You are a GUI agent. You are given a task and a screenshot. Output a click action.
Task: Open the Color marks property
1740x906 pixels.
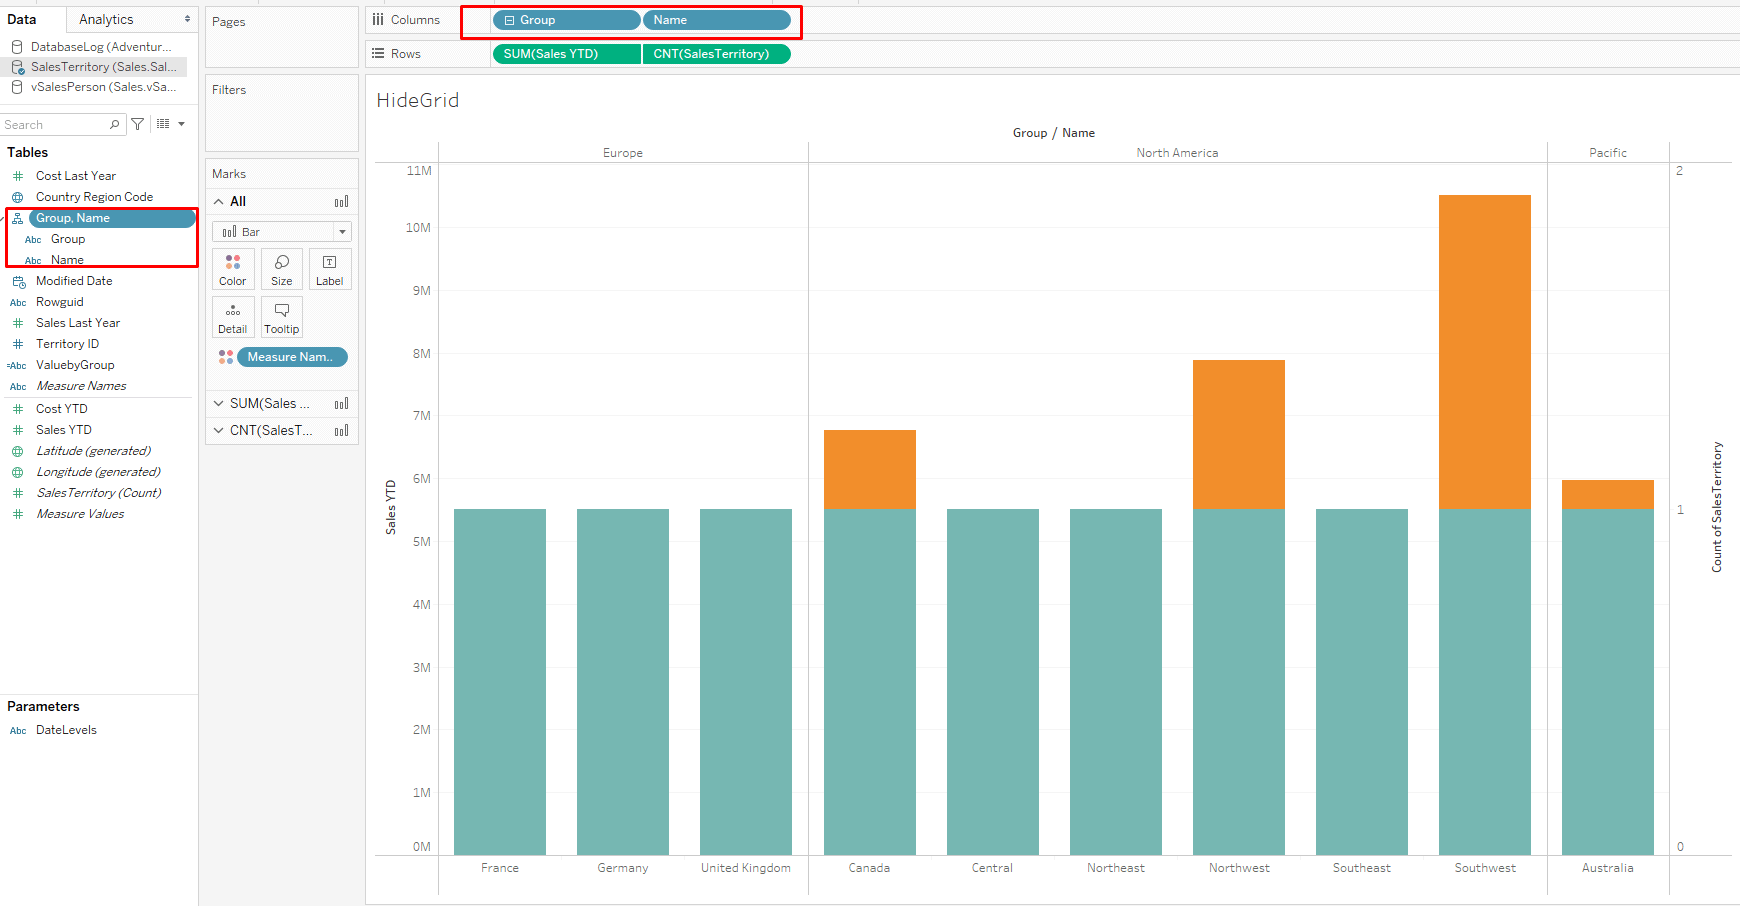[x=232, y=268]
